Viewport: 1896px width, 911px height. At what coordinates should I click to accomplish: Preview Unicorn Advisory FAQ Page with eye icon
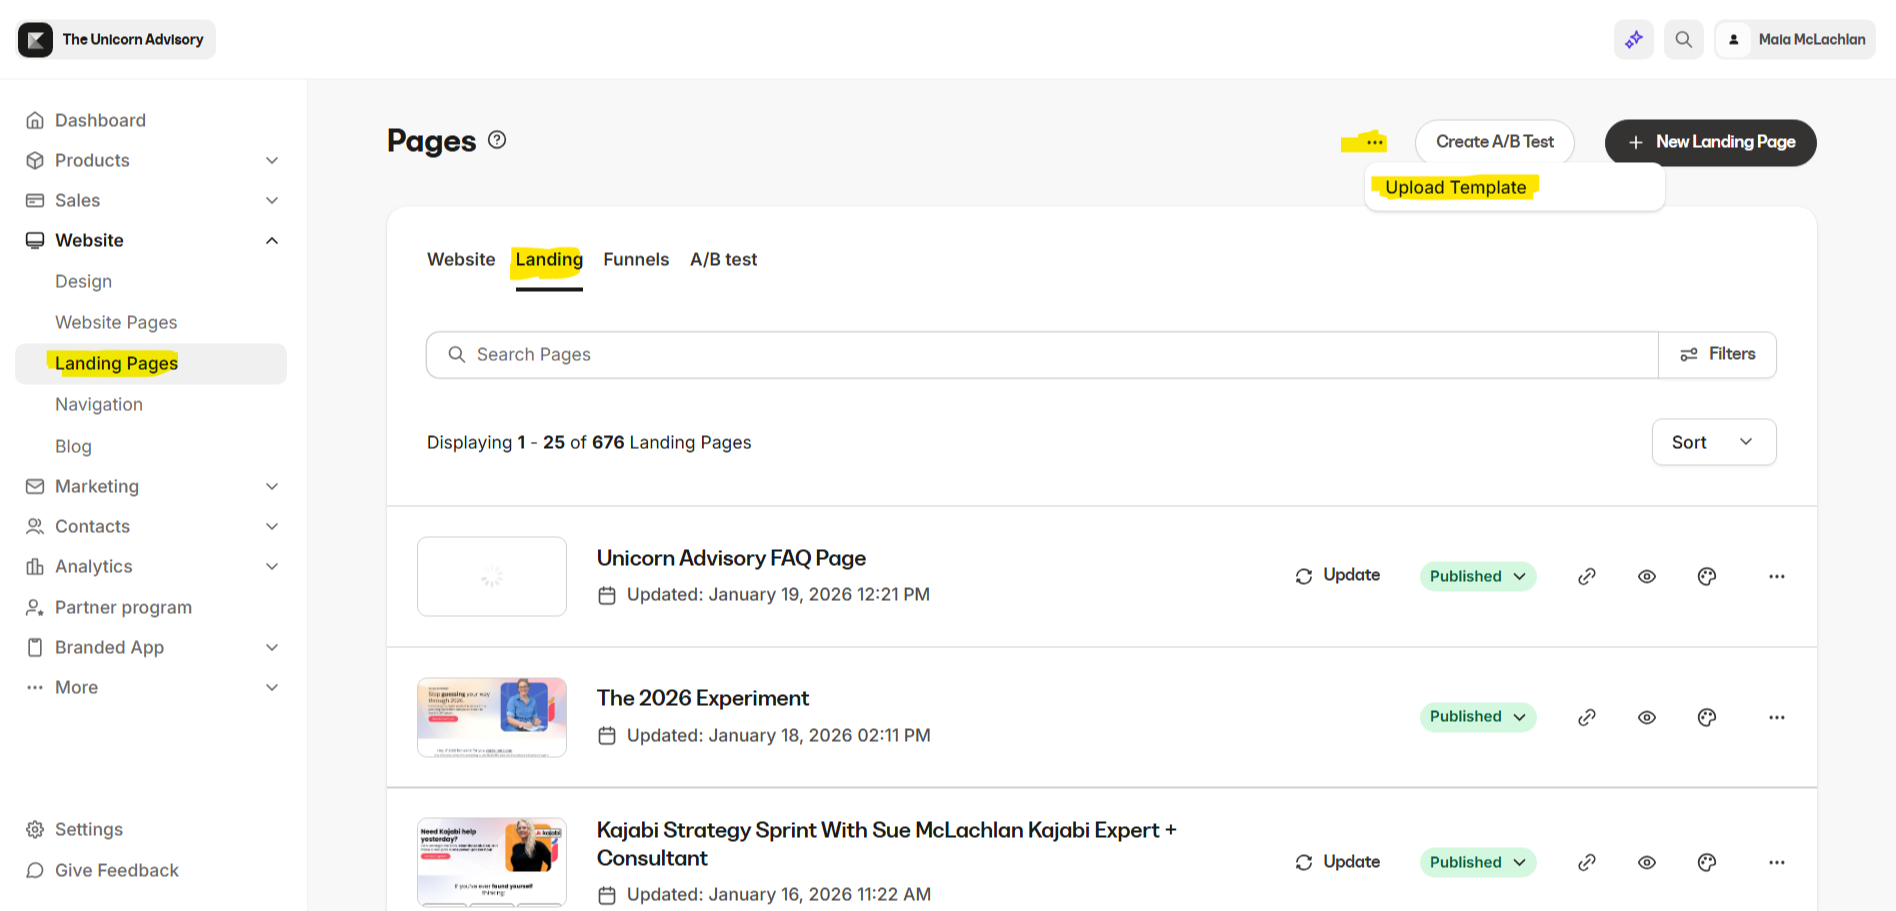(1647, 577)
